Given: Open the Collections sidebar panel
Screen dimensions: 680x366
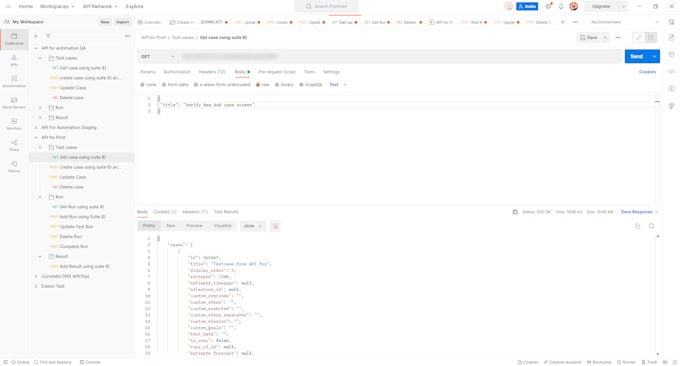Looking at the screenshot, I should [14, 39].
